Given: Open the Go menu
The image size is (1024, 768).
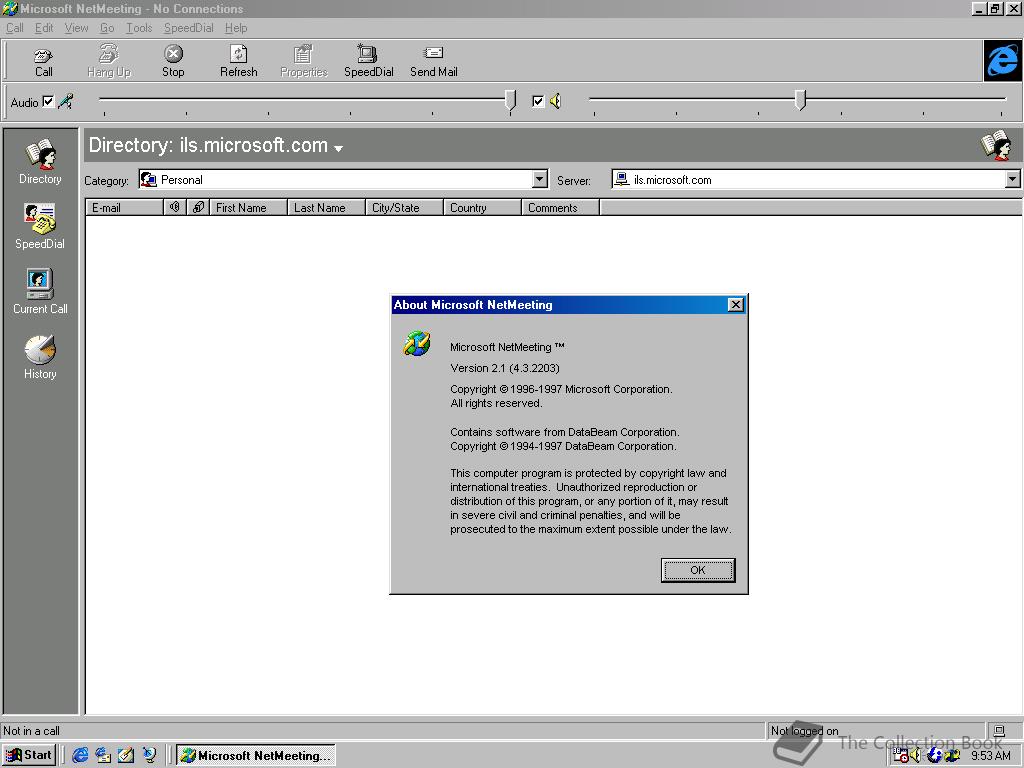Looking at the screenshot, I should pos(106,28).
